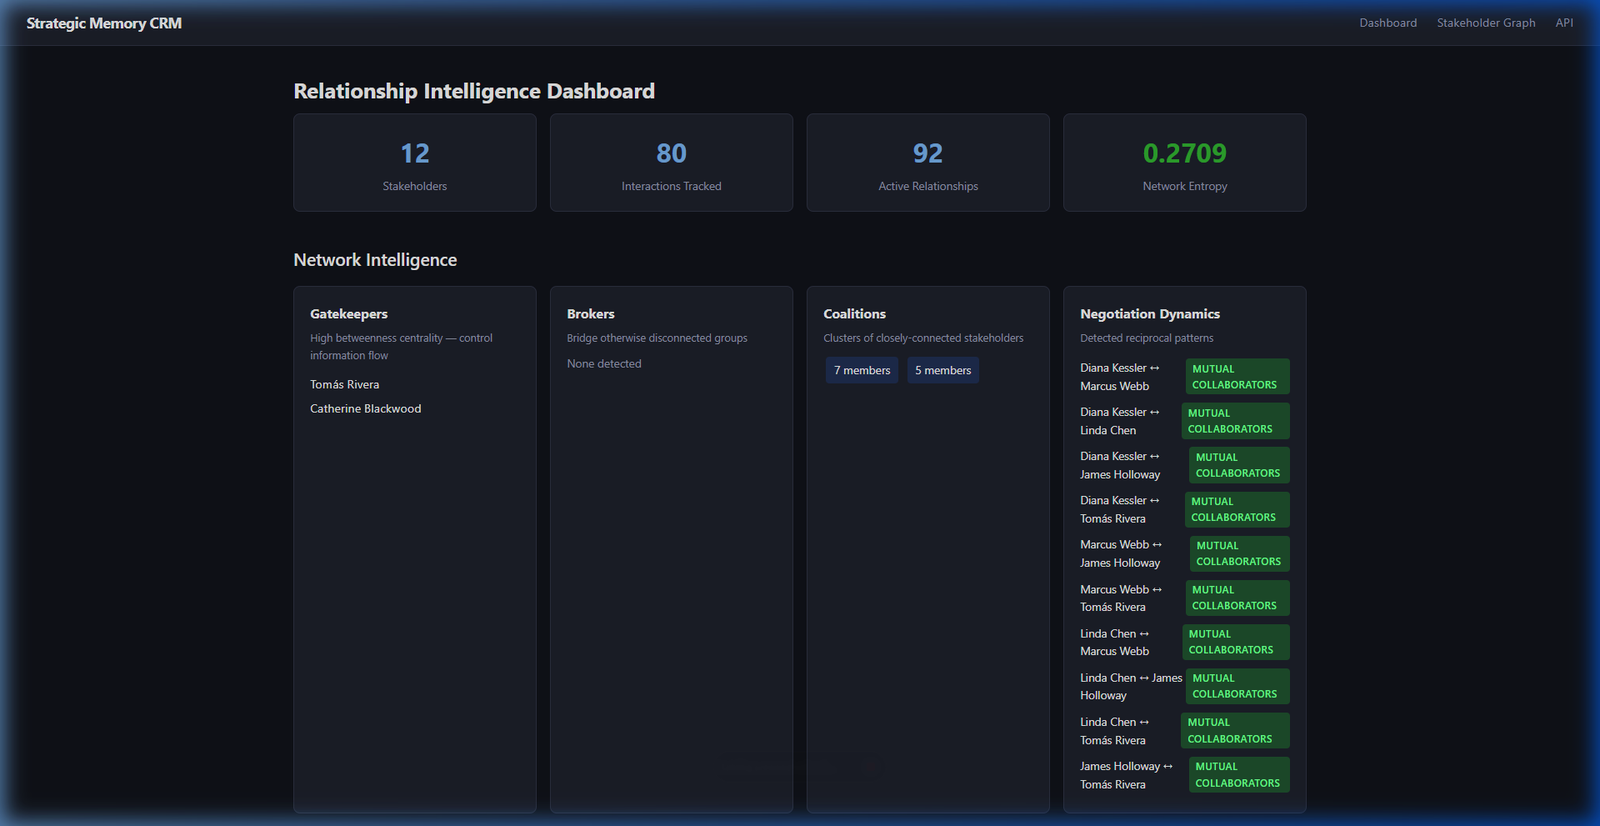
Task: Click the Relationship Intelligence Dashboard title
Action: coord(474,91)
